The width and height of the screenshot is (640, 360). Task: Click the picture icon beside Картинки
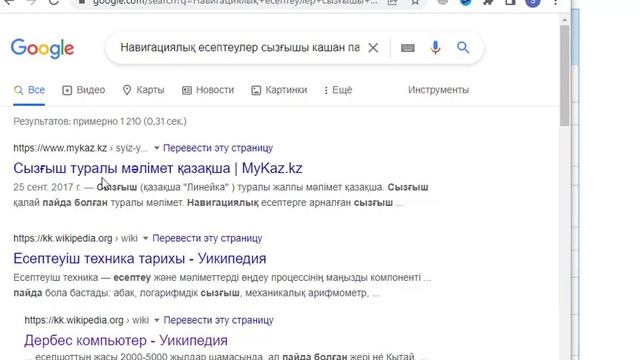[x=256, y=90]
